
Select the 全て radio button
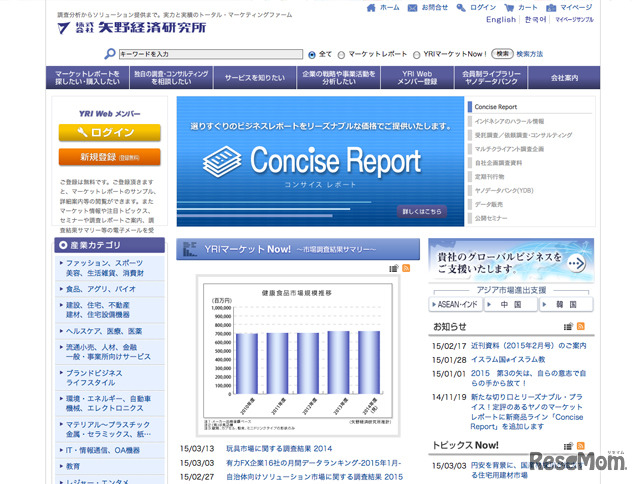(x=312, y=54)
